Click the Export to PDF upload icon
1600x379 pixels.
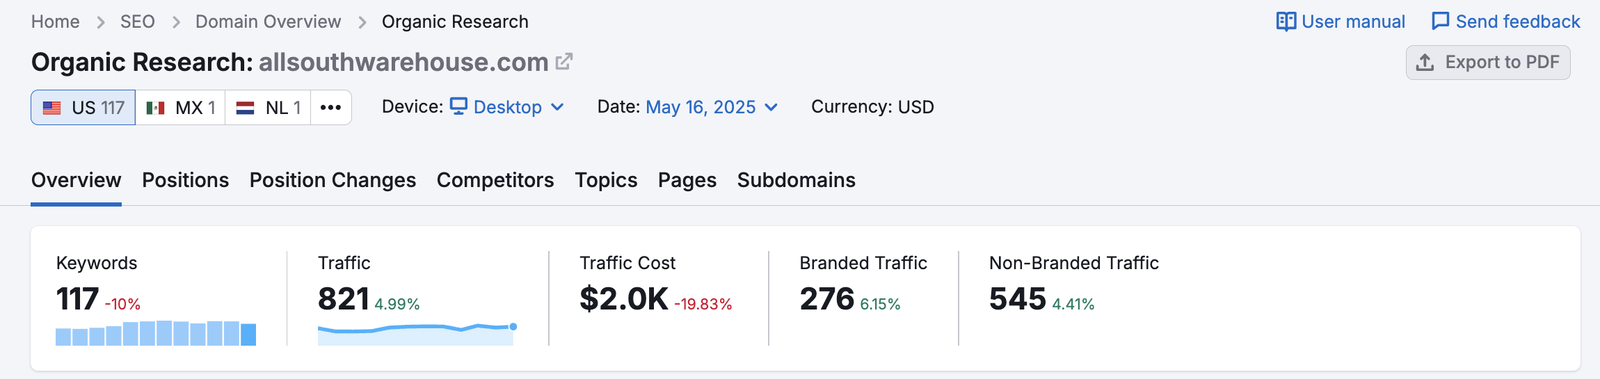1425,62
